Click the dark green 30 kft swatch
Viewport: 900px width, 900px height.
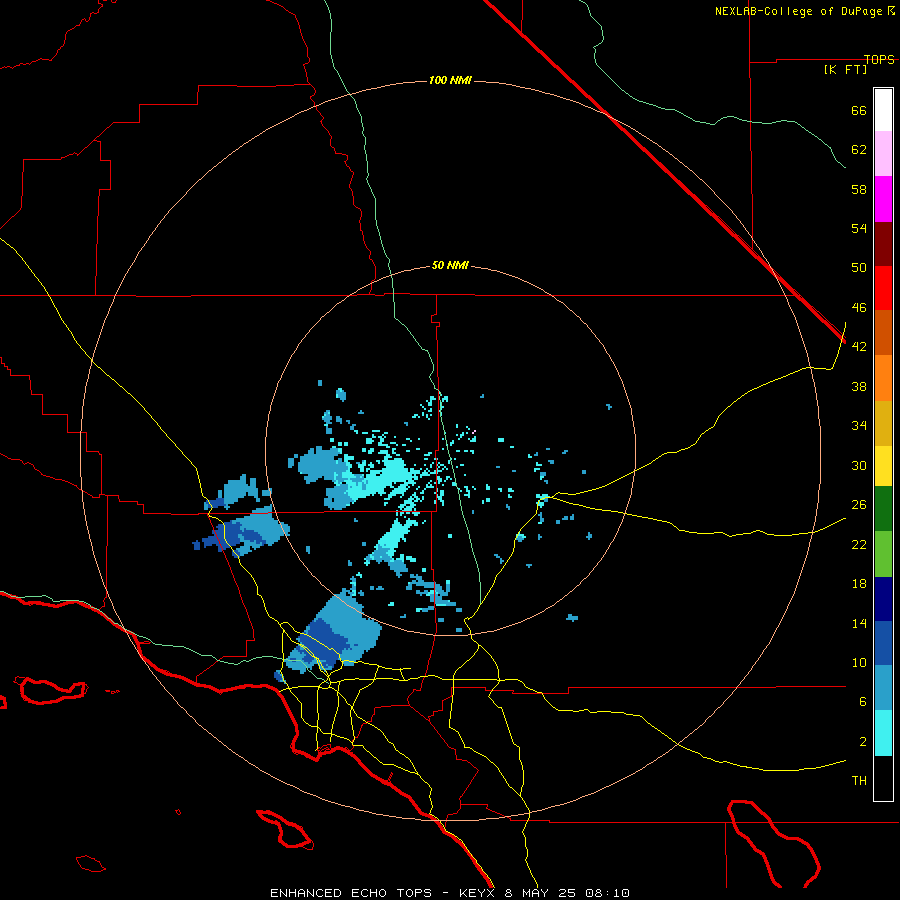pos(883,509)
